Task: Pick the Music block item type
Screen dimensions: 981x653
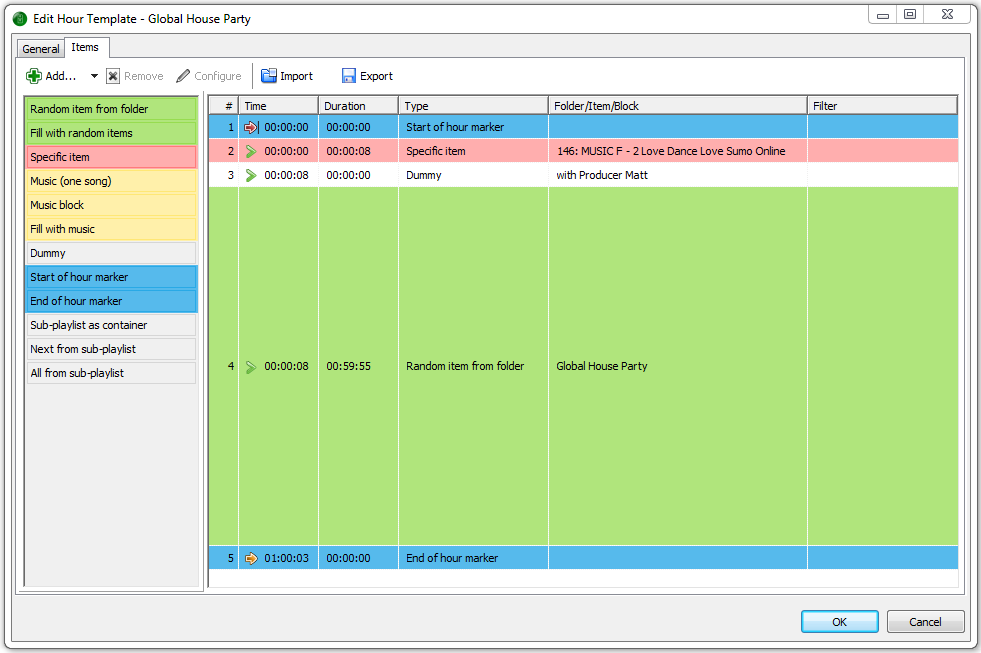Action: pyautogui.click(x=111, y=205)
